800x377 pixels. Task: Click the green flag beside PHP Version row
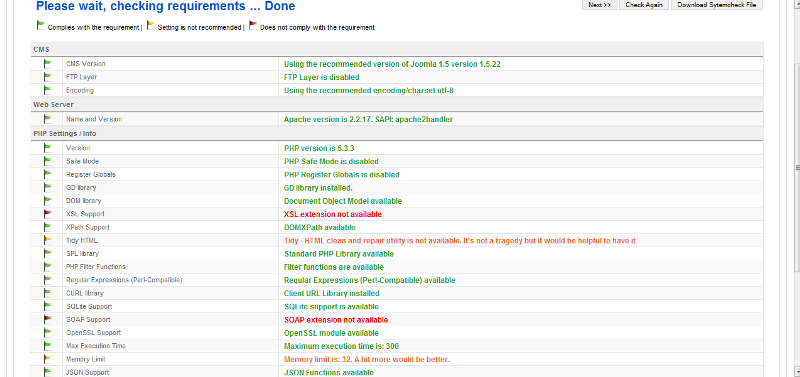48,148
